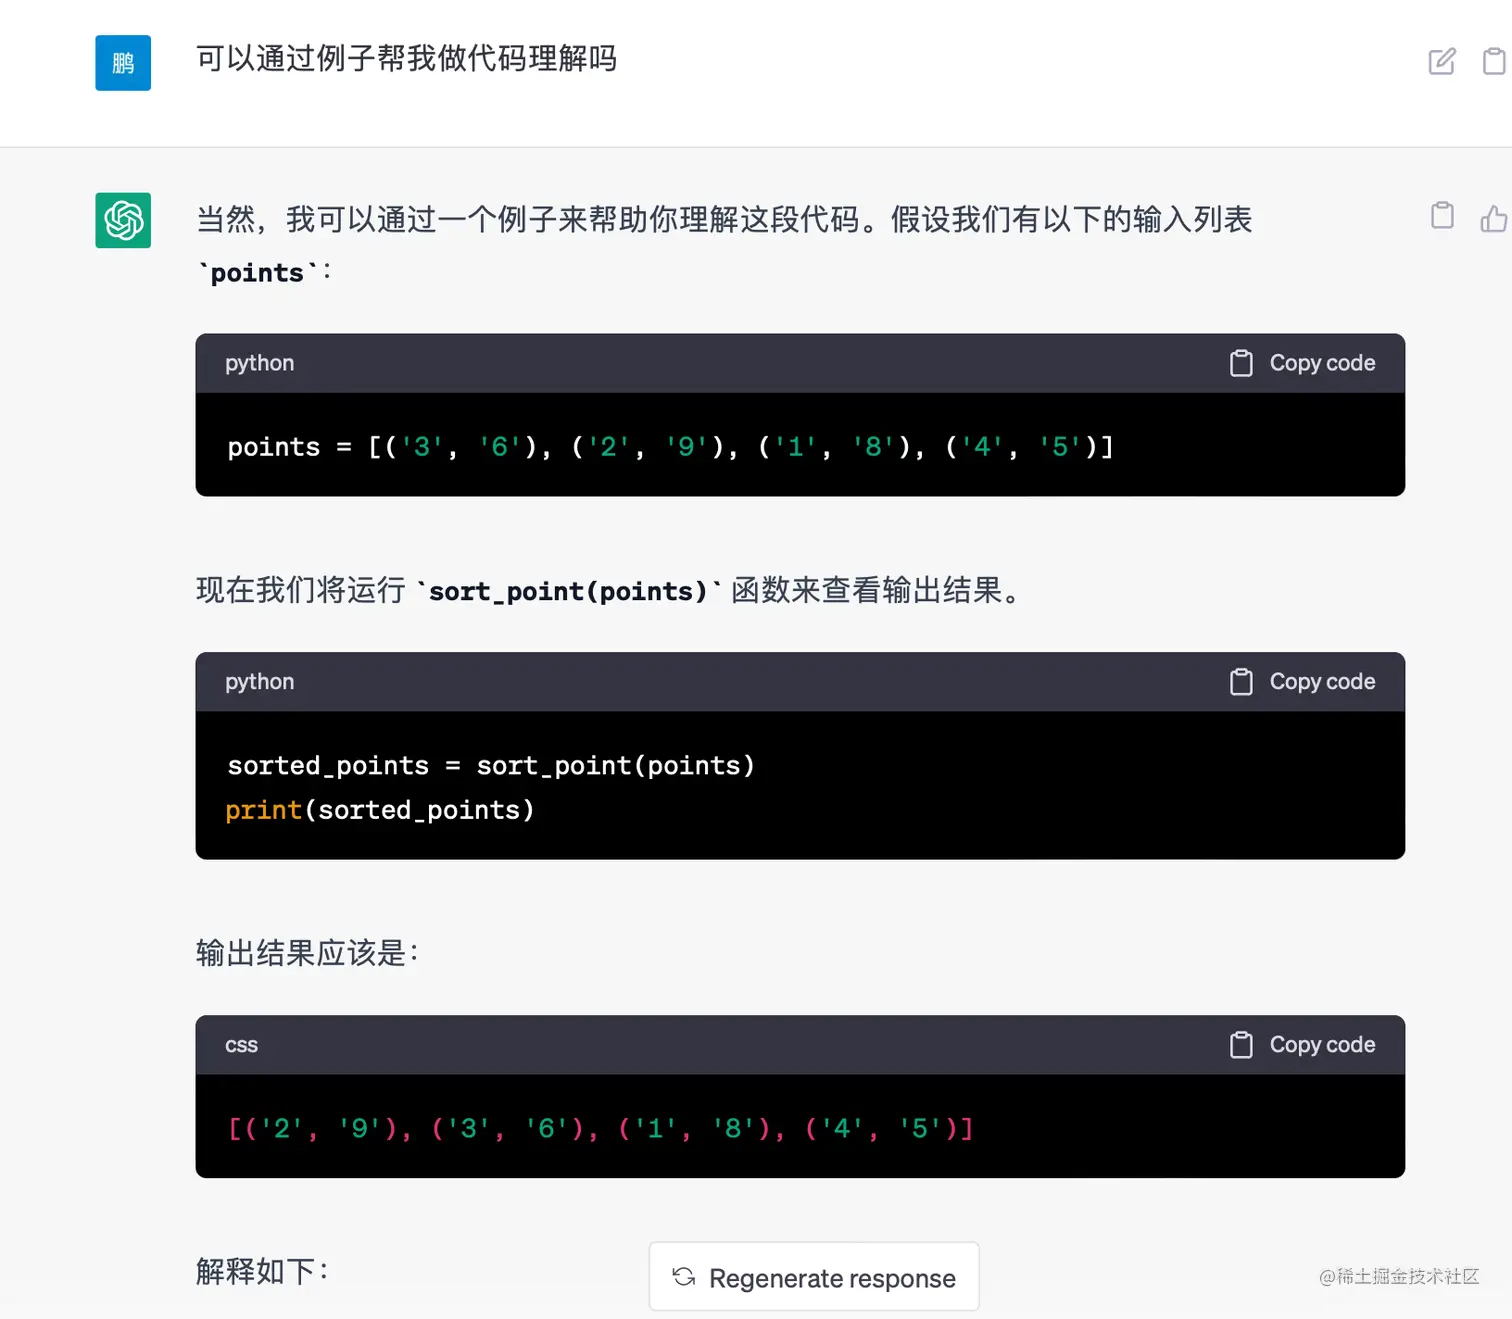This screenshot has height=1319, width=1512.
Task: Click the ChatGPT logo avatar
Action: 123,220
